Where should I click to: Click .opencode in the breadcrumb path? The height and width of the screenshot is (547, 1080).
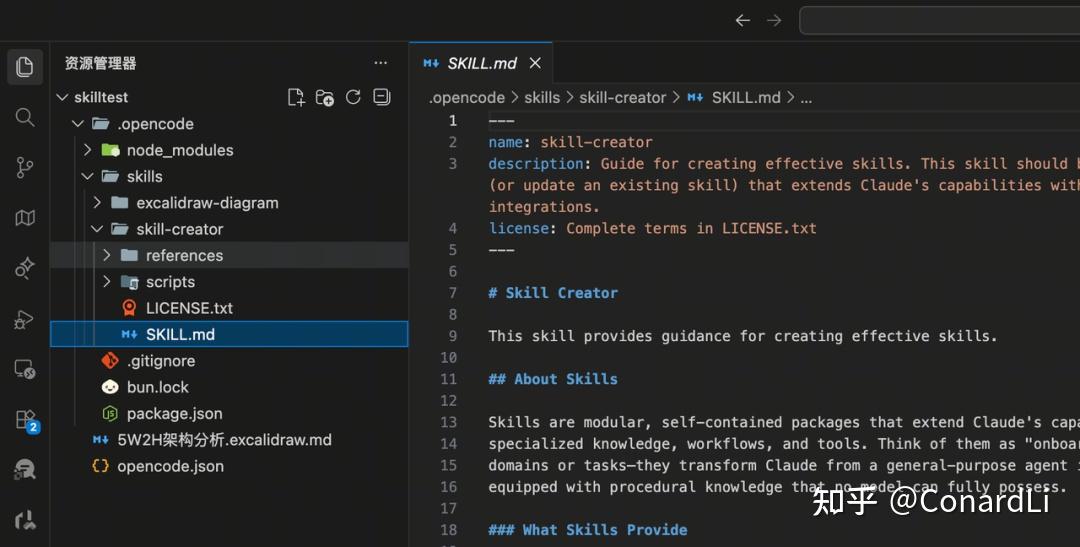tap(467, 98)
